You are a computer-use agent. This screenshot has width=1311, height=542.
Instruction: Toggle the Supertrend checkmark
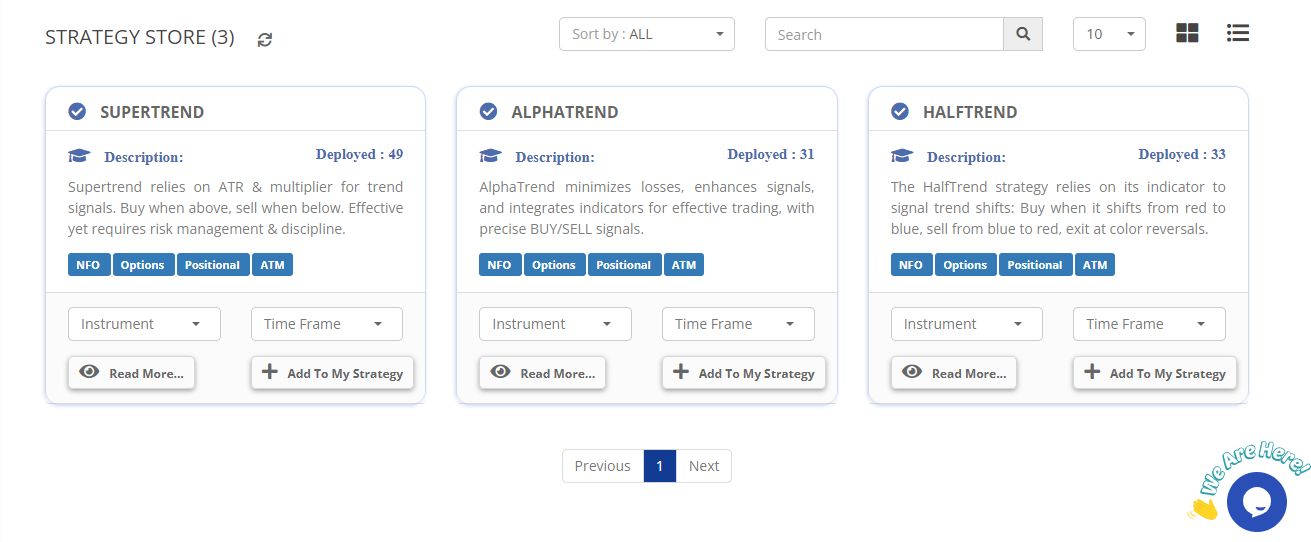(x=77, y=111)
